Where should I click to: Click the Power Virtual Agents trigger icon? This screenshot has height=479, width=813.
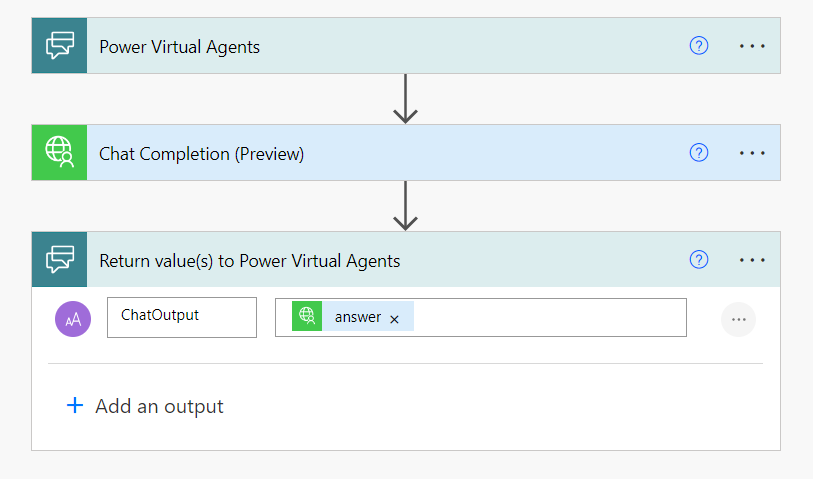pos(59,46)
